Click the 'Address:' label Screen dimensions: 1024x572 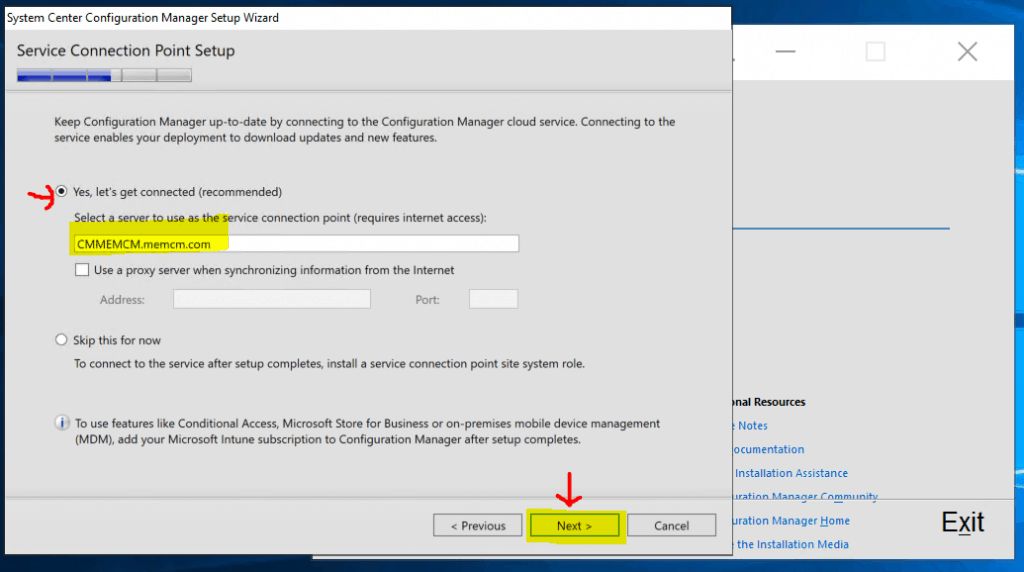pyautogui.click(x=122, y=300)
